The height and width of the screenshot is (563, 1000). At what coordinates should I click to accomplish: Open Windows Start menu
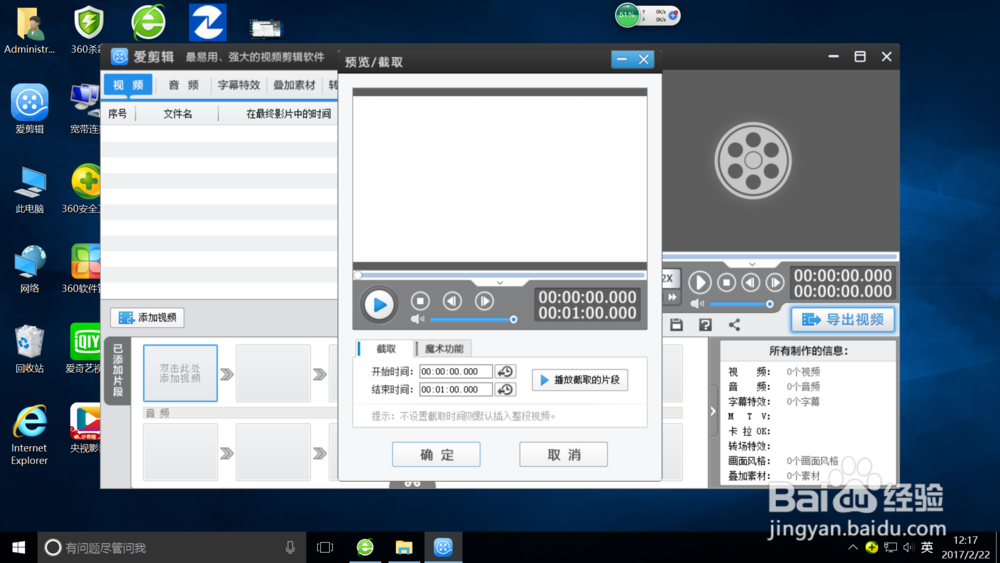(18, 547)
